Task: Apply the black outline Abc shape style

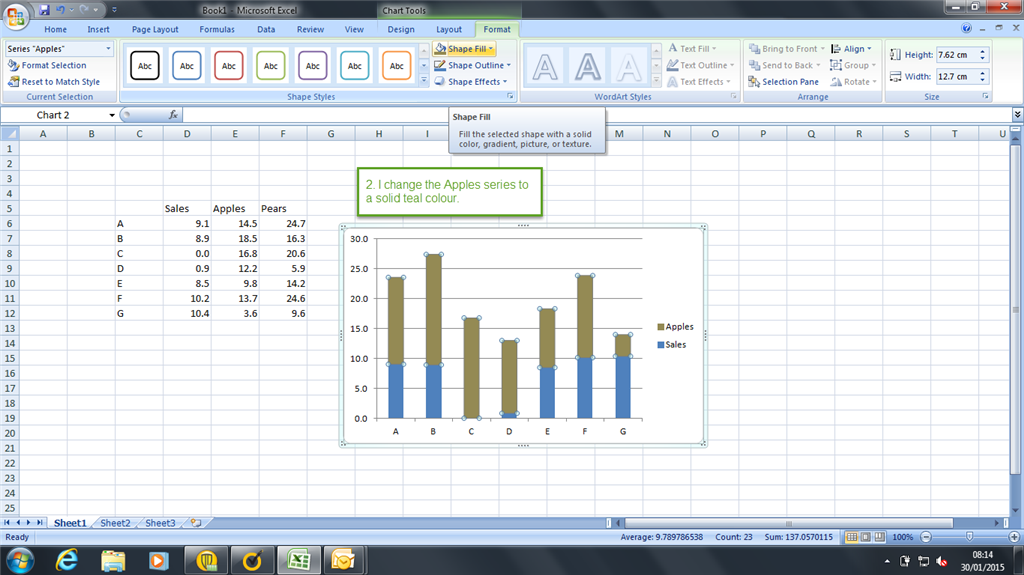Action: click(x=144, y=66)
